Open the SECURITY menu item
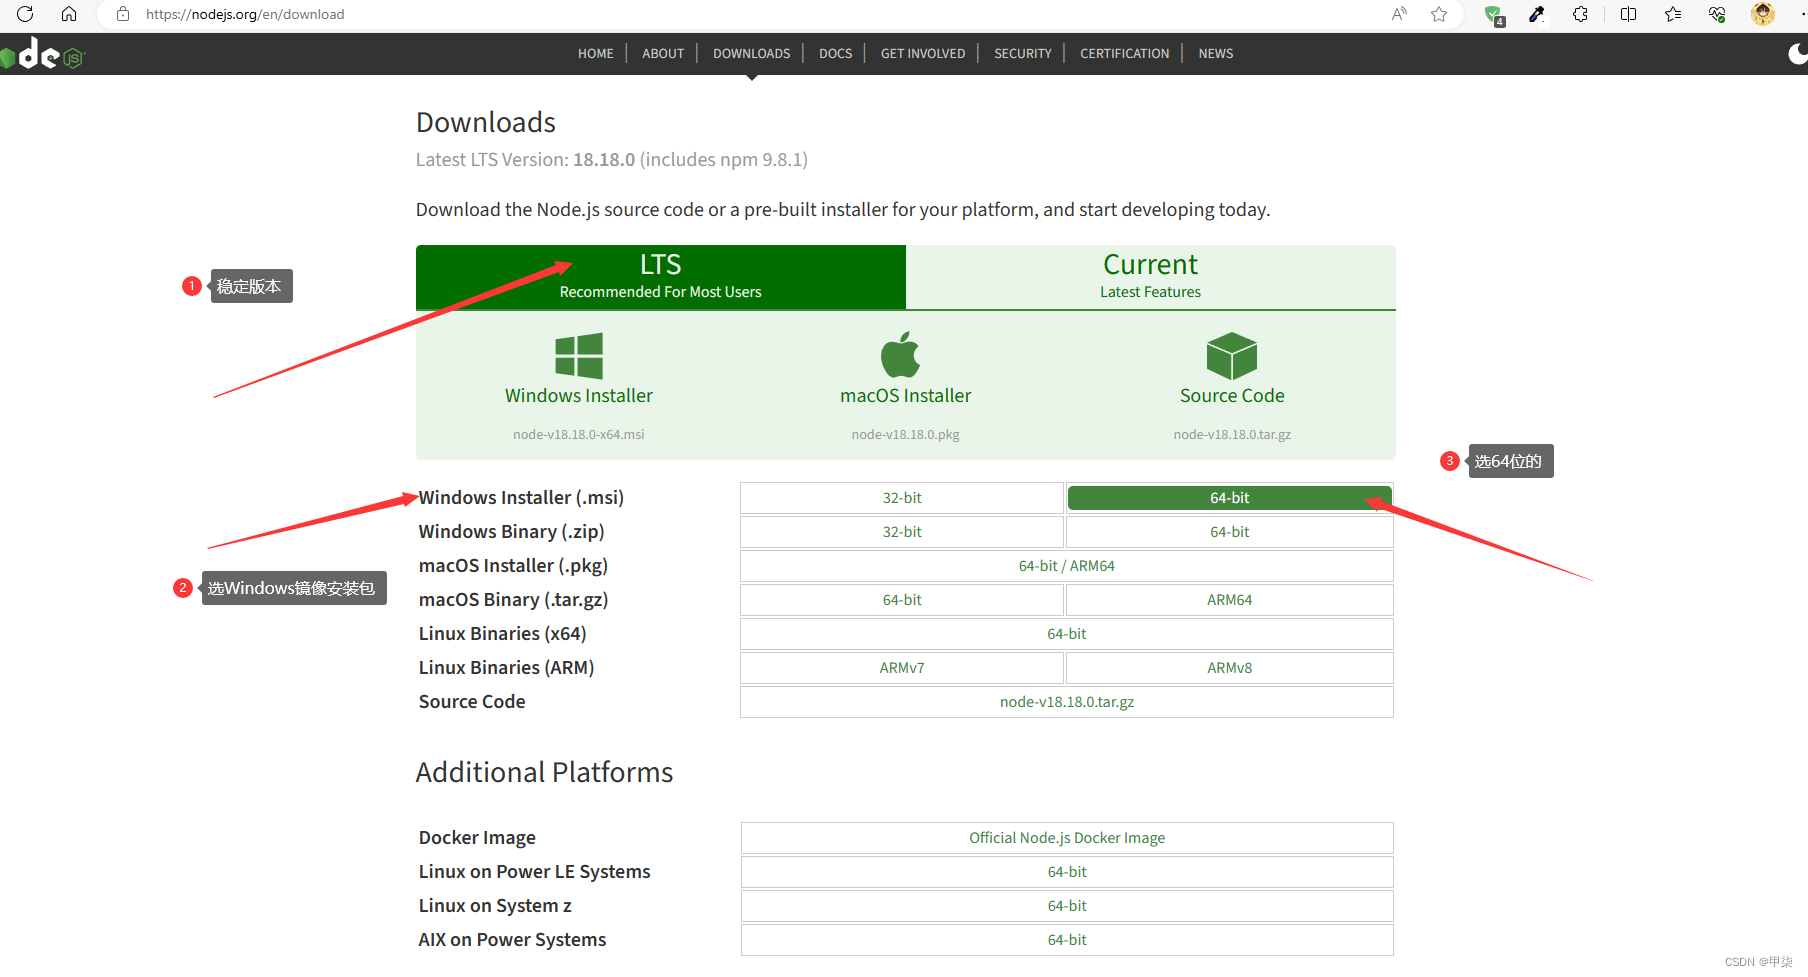This screenshot has width=1808, height=977. point(1023,54)
